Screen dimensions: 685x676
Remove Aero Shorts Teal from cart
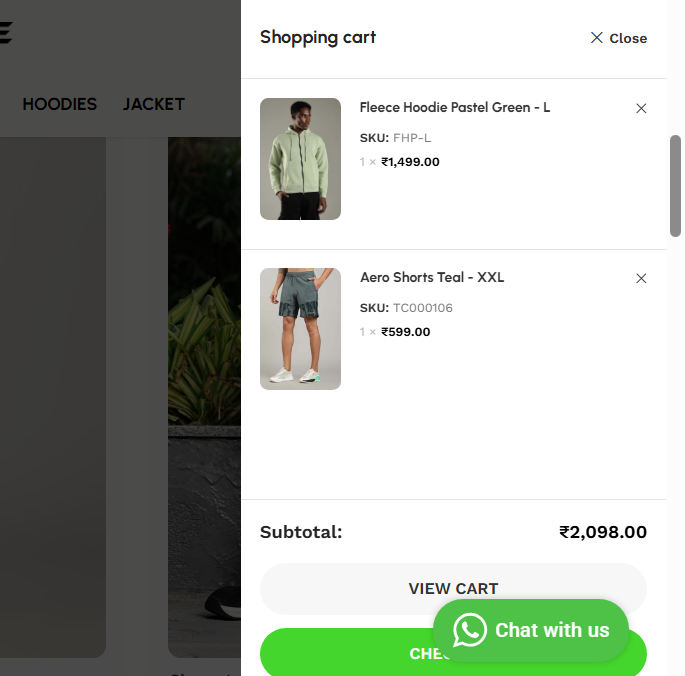(641, 278)
